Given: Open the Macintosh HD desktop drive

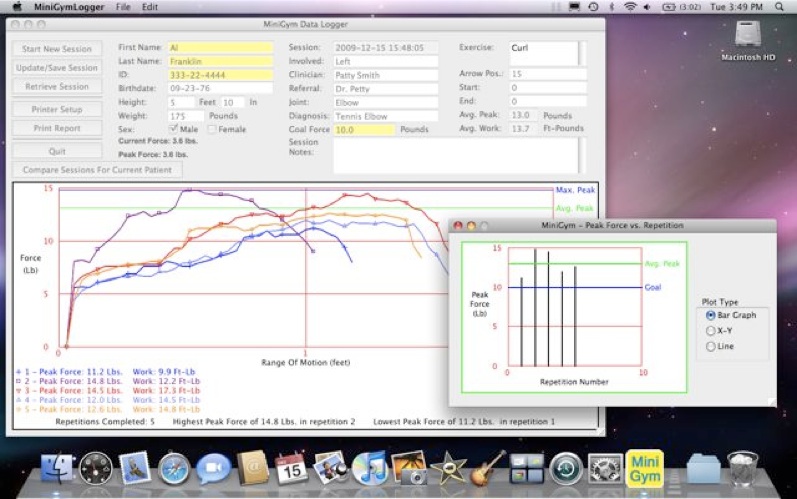Looking at the screenshot, I should 748,41.
